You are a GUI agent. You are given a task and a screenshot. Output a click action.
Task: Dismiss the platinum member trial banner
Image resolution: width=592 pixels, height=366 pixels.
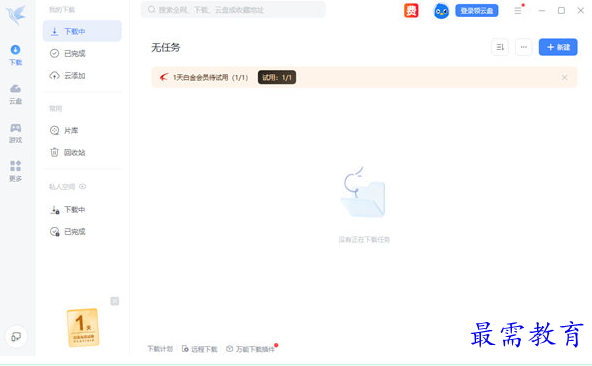(x=564, y=77)
